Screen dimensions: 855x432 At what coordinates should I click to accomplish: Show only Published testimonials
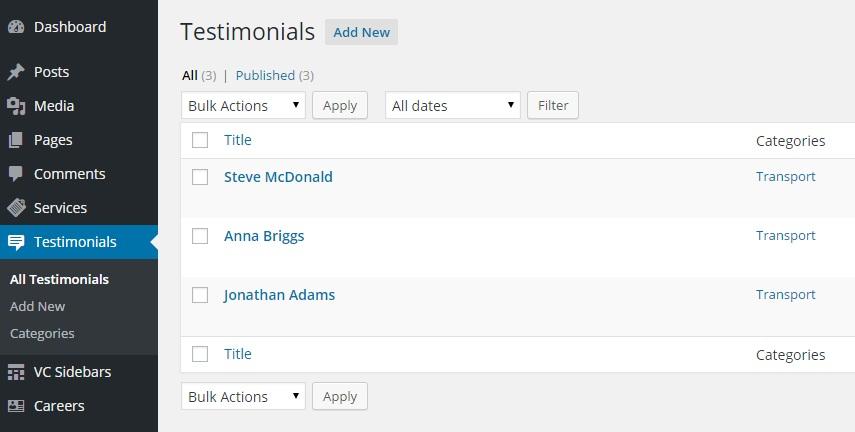[x=265, y=75]
